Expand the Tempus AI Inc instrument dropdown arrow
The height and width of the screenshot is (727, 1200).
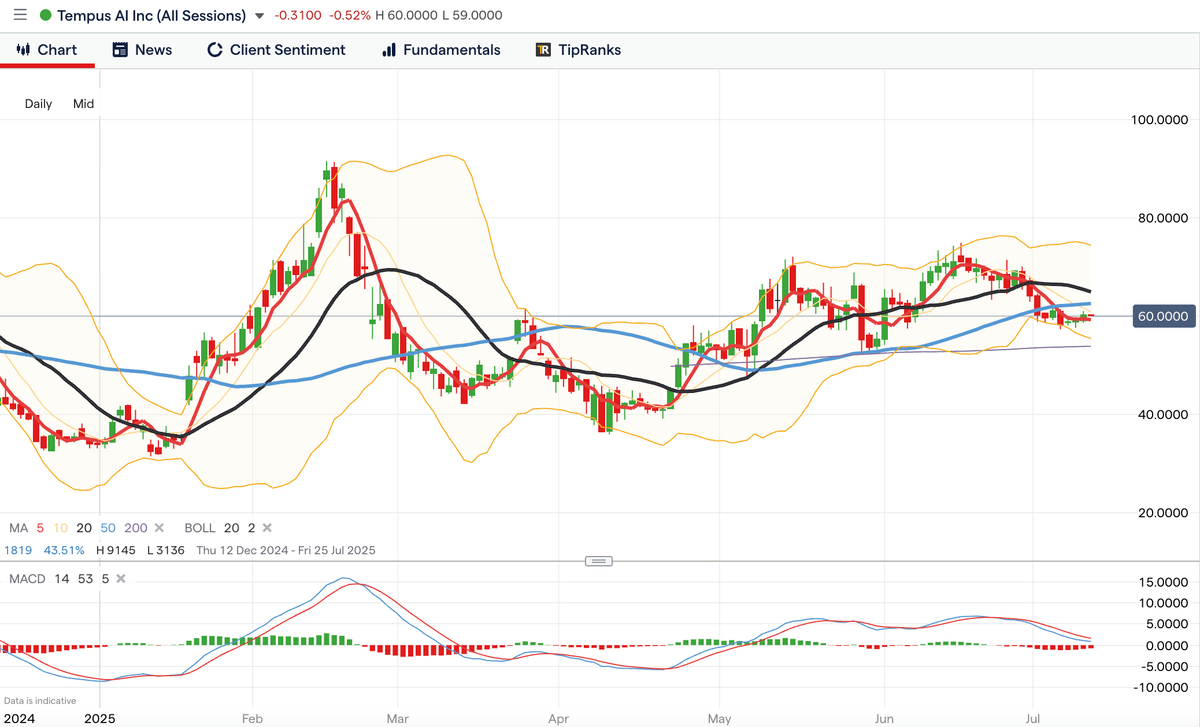(260, 16)
